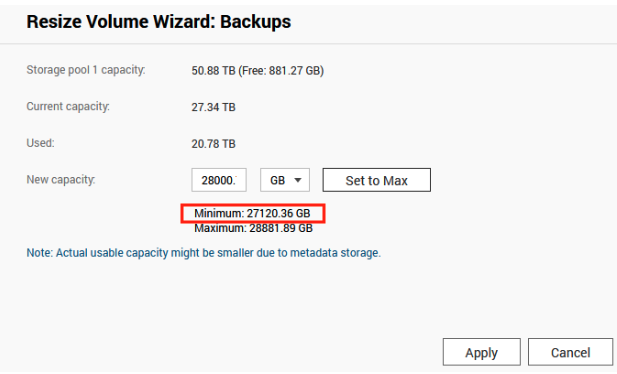Expand the unit selector via its arrow
Screen dimensions: 617x374
298,180
